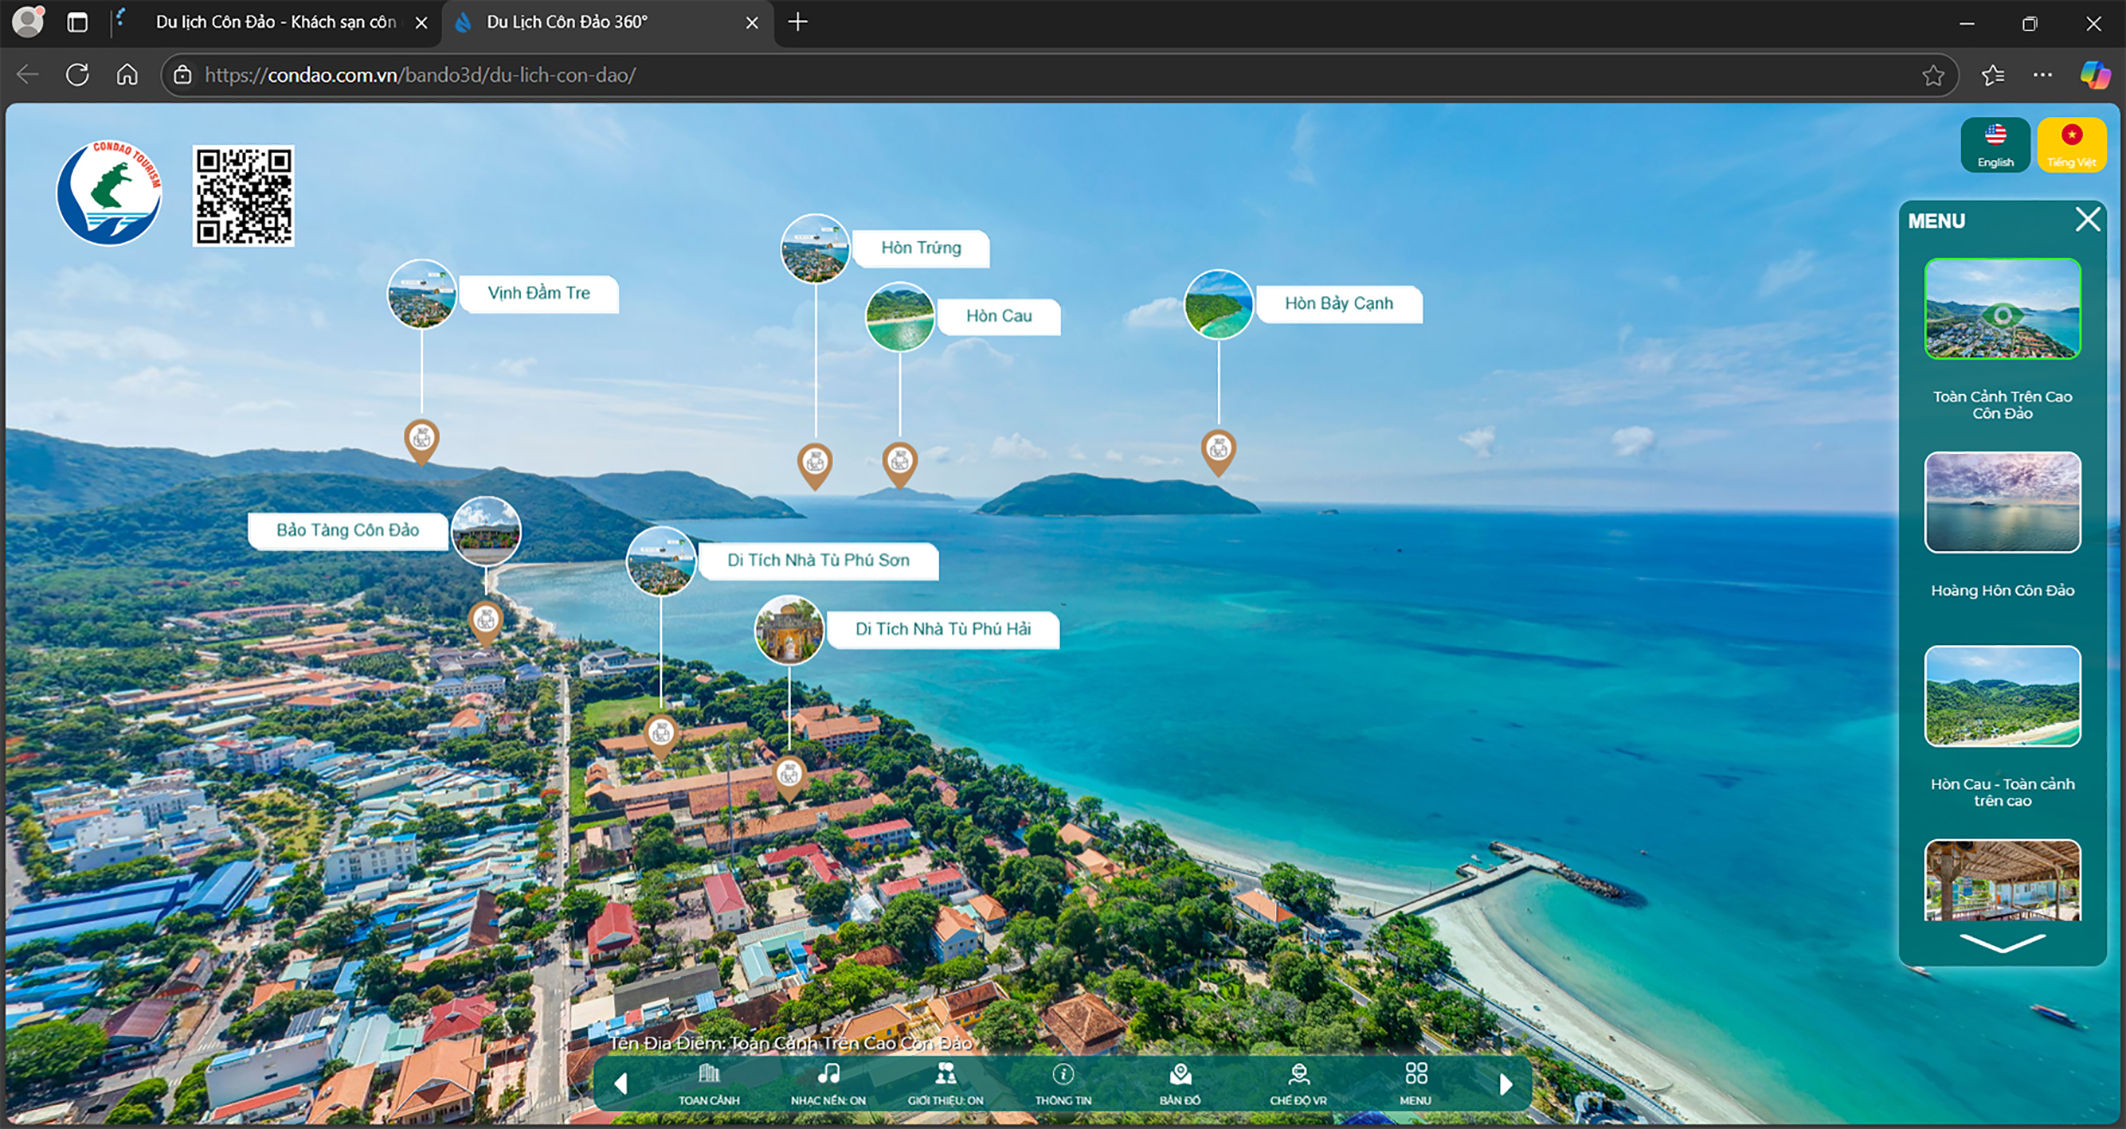Open the browser profile avatar
Image resolution: width=2126 pixels, height=1129 pixels.
click(28, 22)
